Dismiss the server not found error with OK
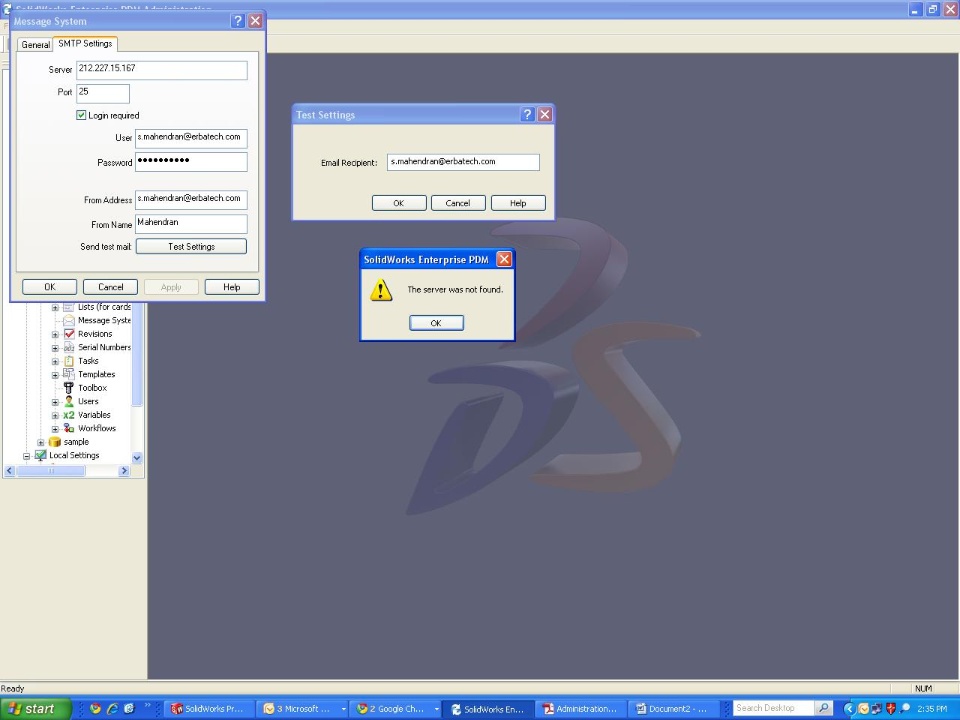This screenshot has width=960, height=720. (x=437, y=323)
